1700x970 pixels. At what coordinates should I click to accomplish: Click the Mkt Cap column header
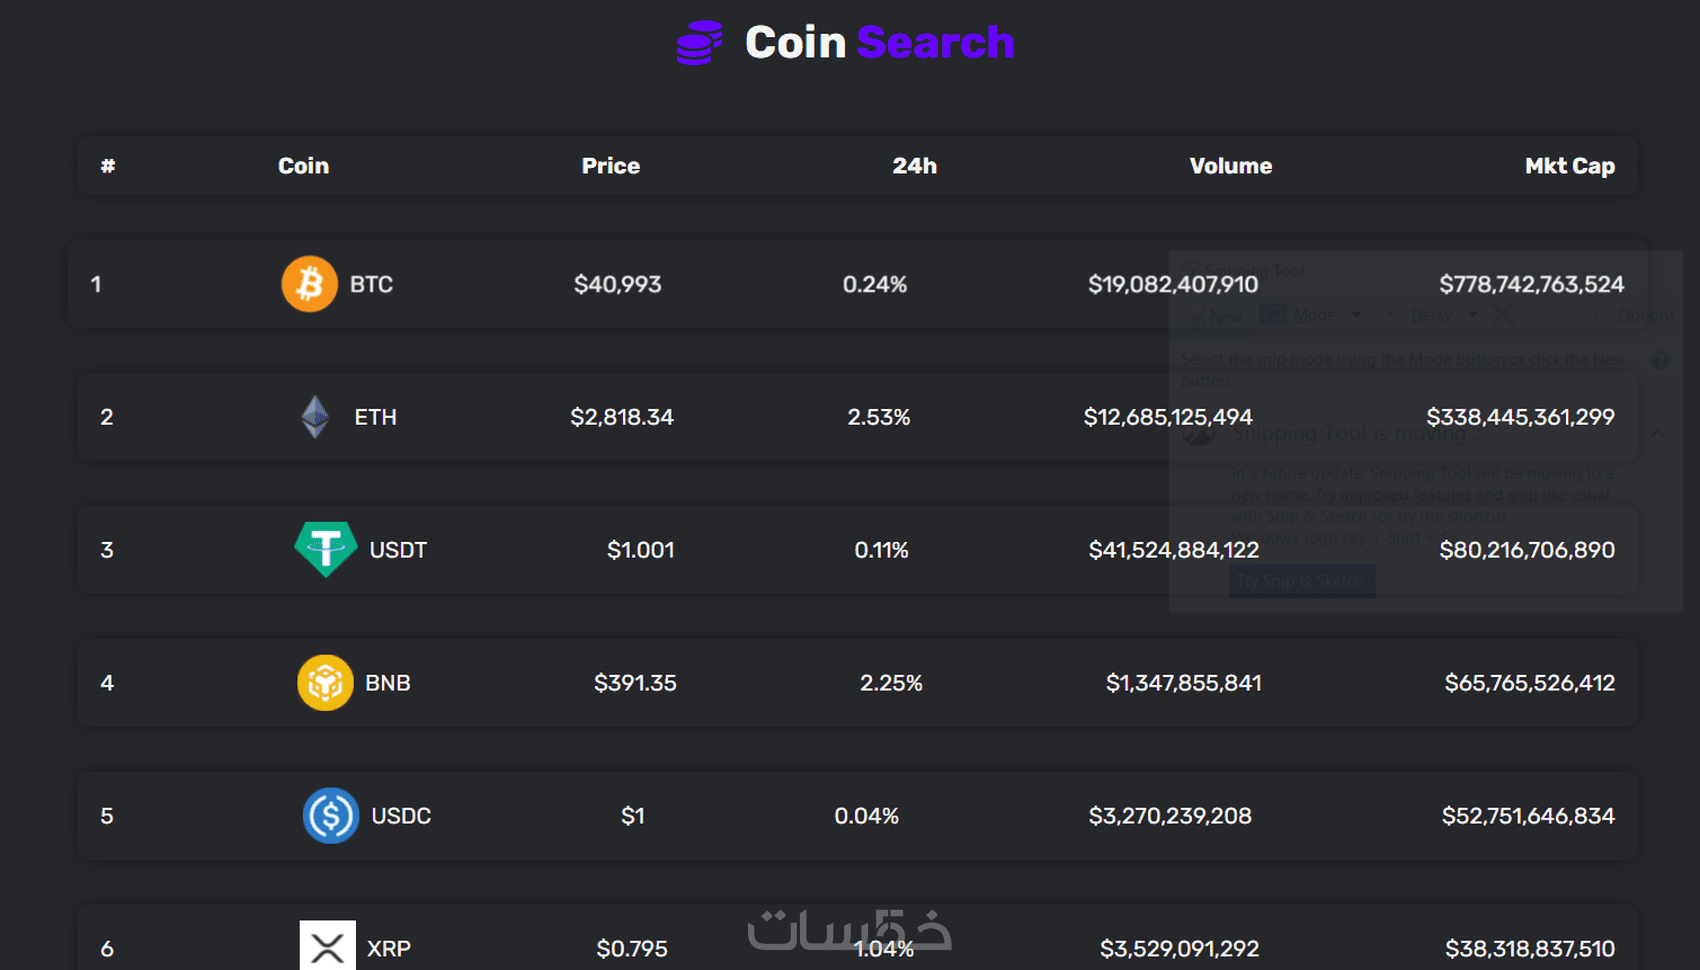point(1569,166)
